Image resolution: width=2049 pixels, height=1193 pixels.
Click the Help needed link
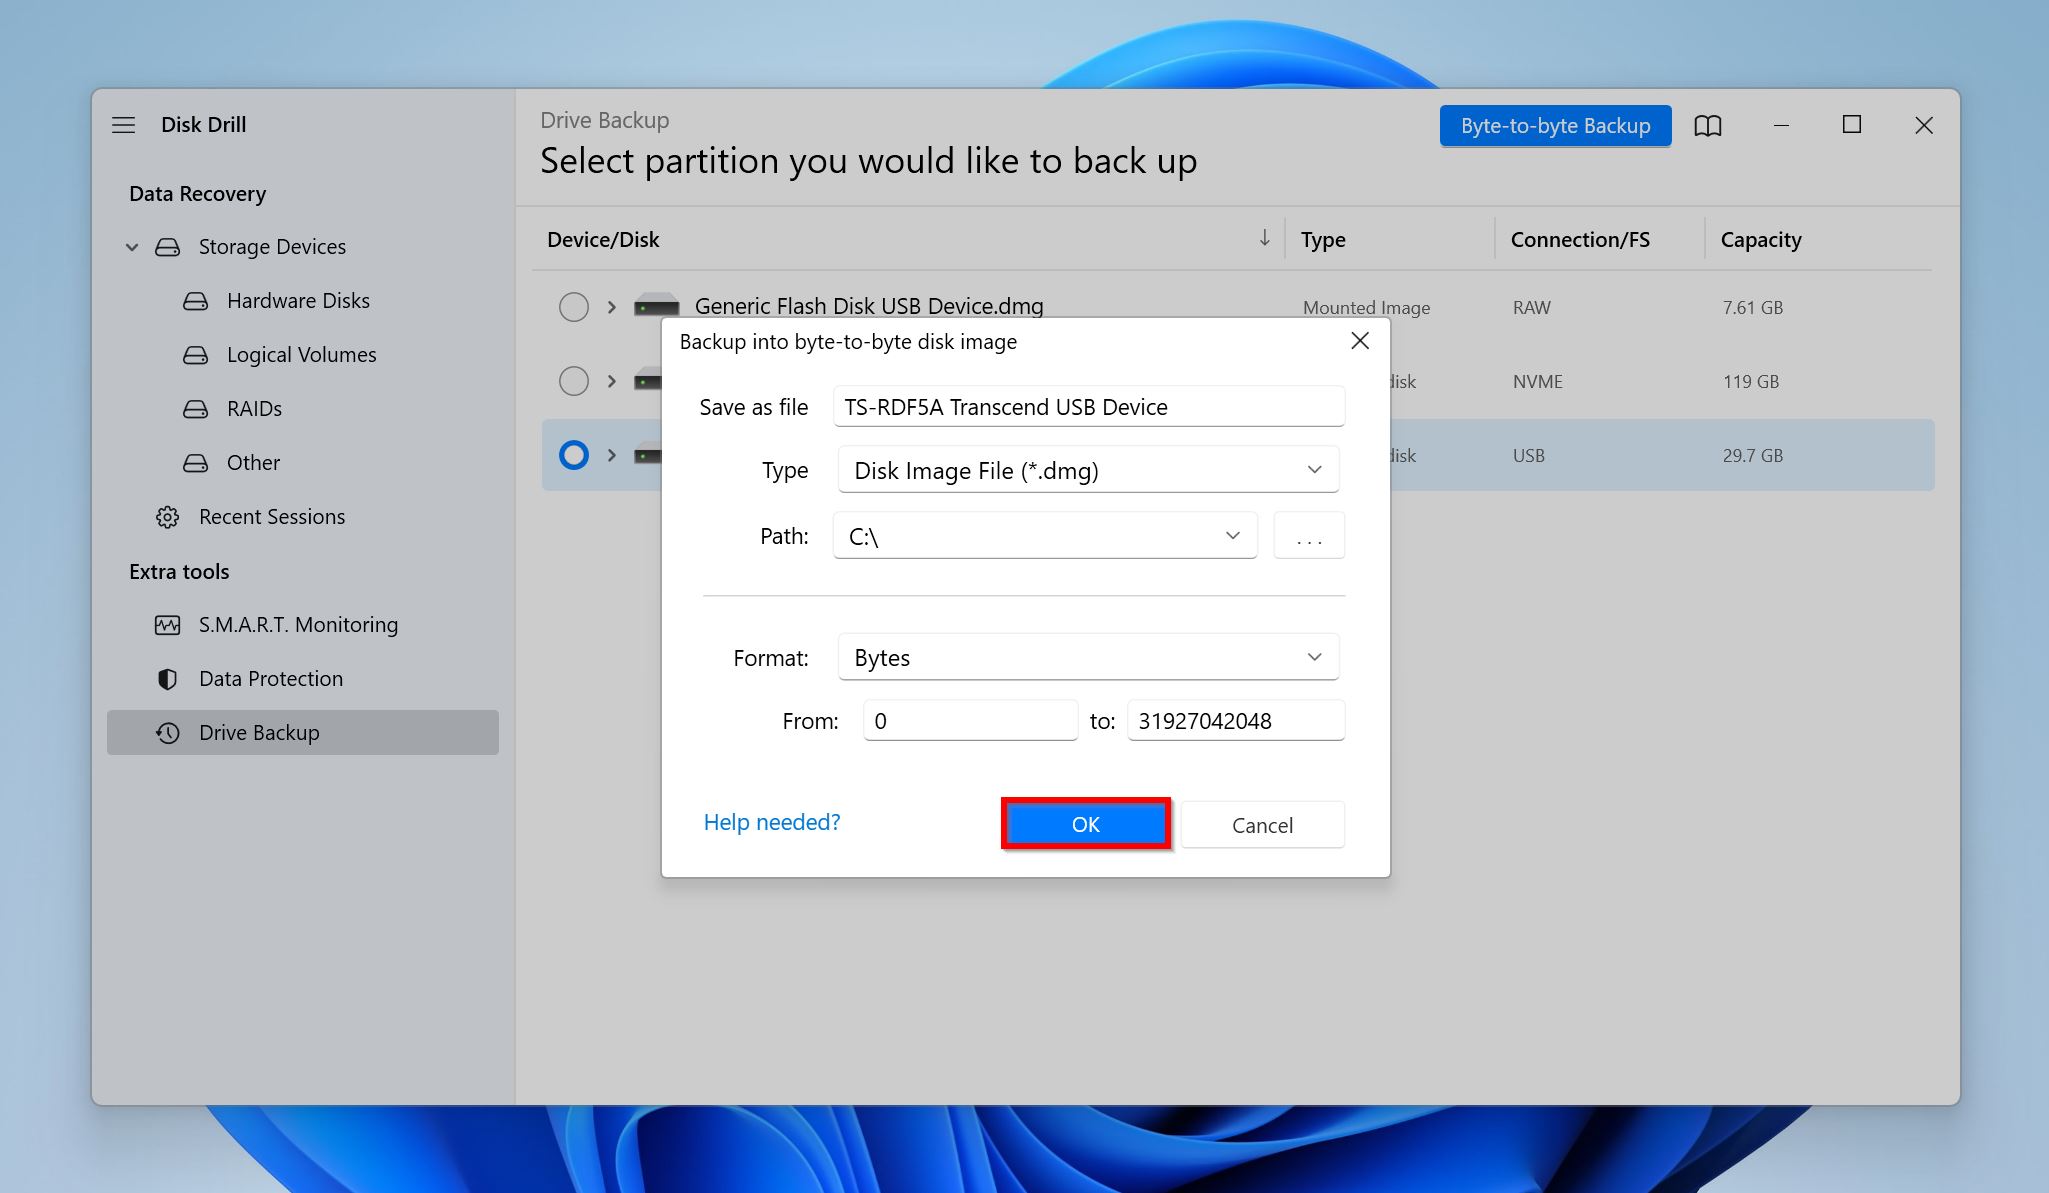point(771,821)
